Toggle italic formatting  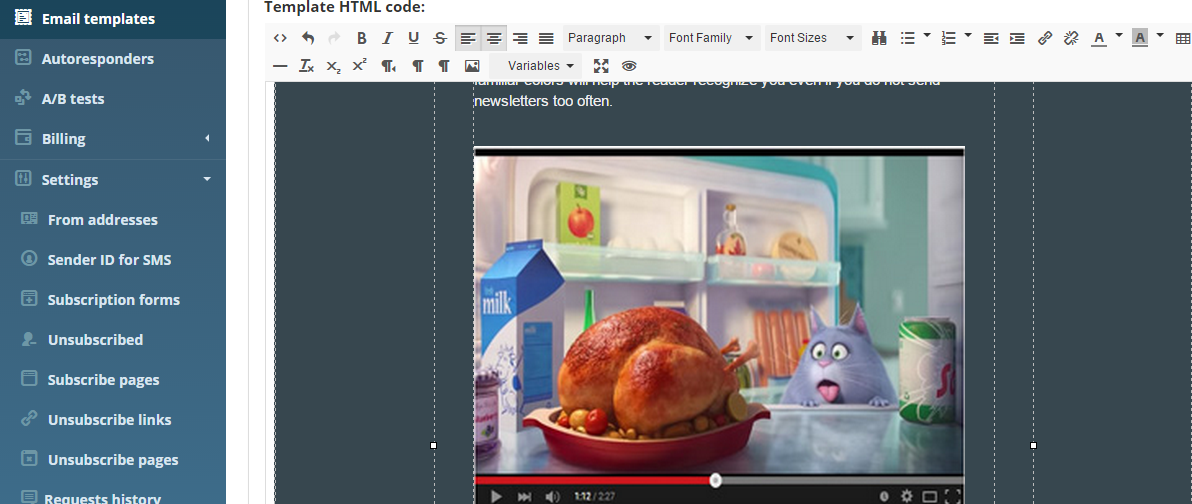click(x=388, y=38)
